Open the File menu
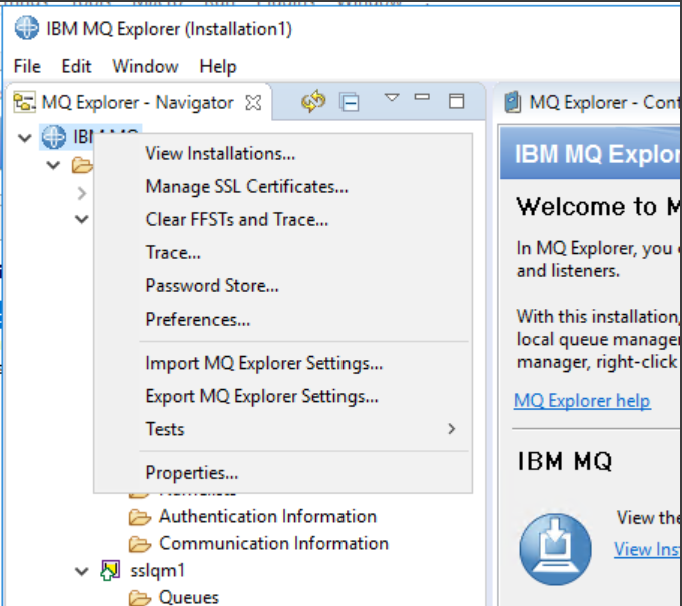The image size is (682, 606). [27, 67]
